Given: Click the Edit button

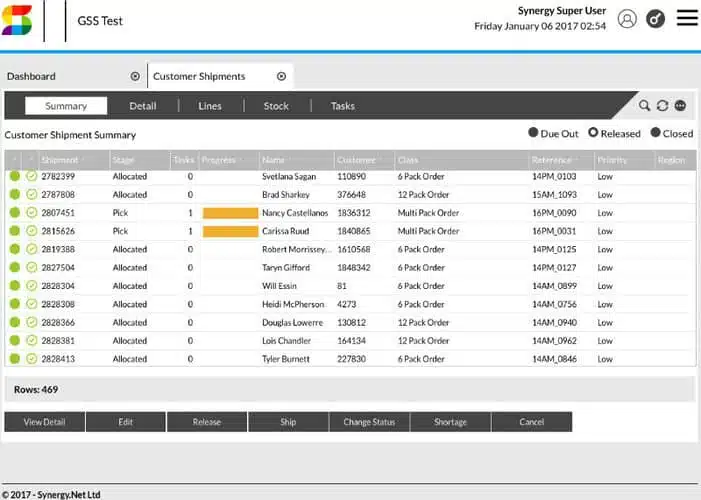Looking at the screenshot, I should pyautogui.click(x=126, y=422).
